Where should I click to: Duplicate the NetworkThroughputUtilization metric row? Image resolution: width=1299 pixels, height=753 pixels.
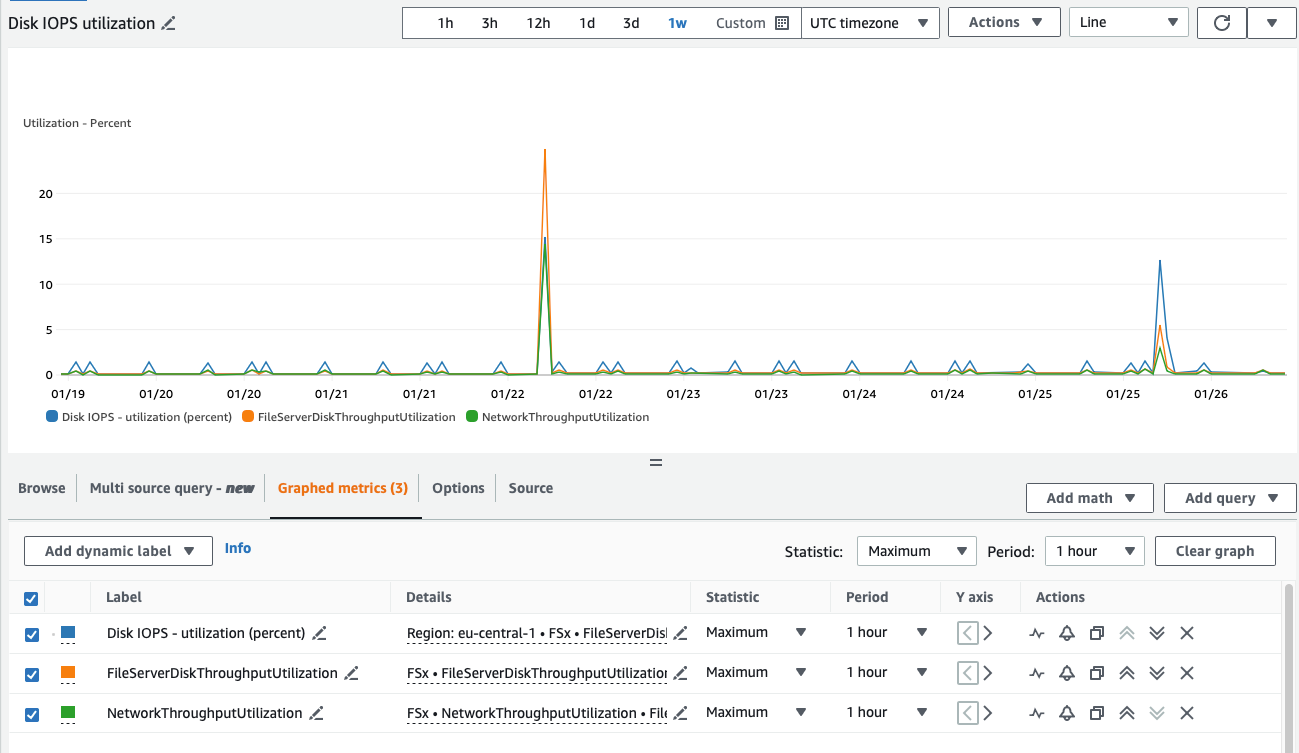pos(1097,713)
